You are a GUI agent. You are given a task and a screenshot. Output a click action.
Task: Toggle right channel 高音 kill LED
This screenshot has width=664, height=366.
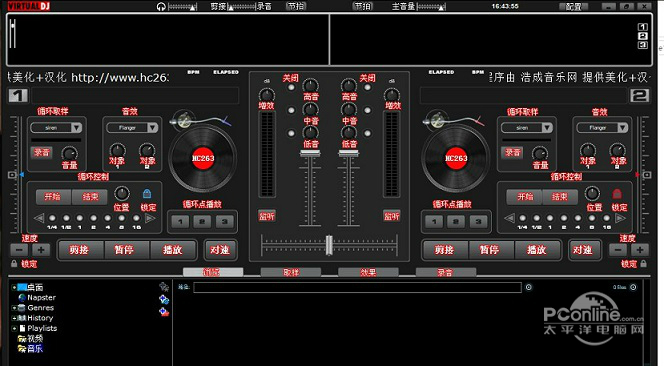(368, 87)
